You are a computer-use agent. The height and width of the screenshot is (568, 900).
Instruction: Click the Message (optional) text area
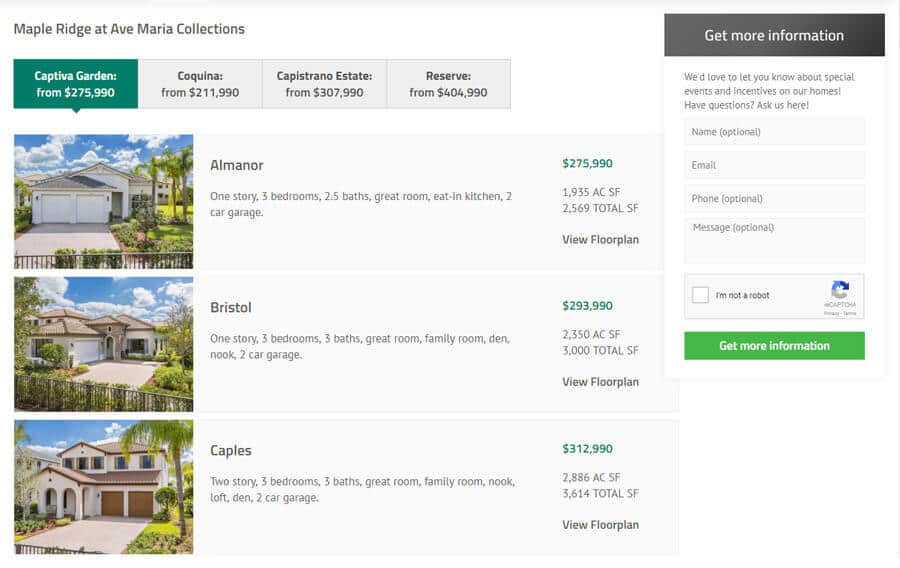coord(774,240)
